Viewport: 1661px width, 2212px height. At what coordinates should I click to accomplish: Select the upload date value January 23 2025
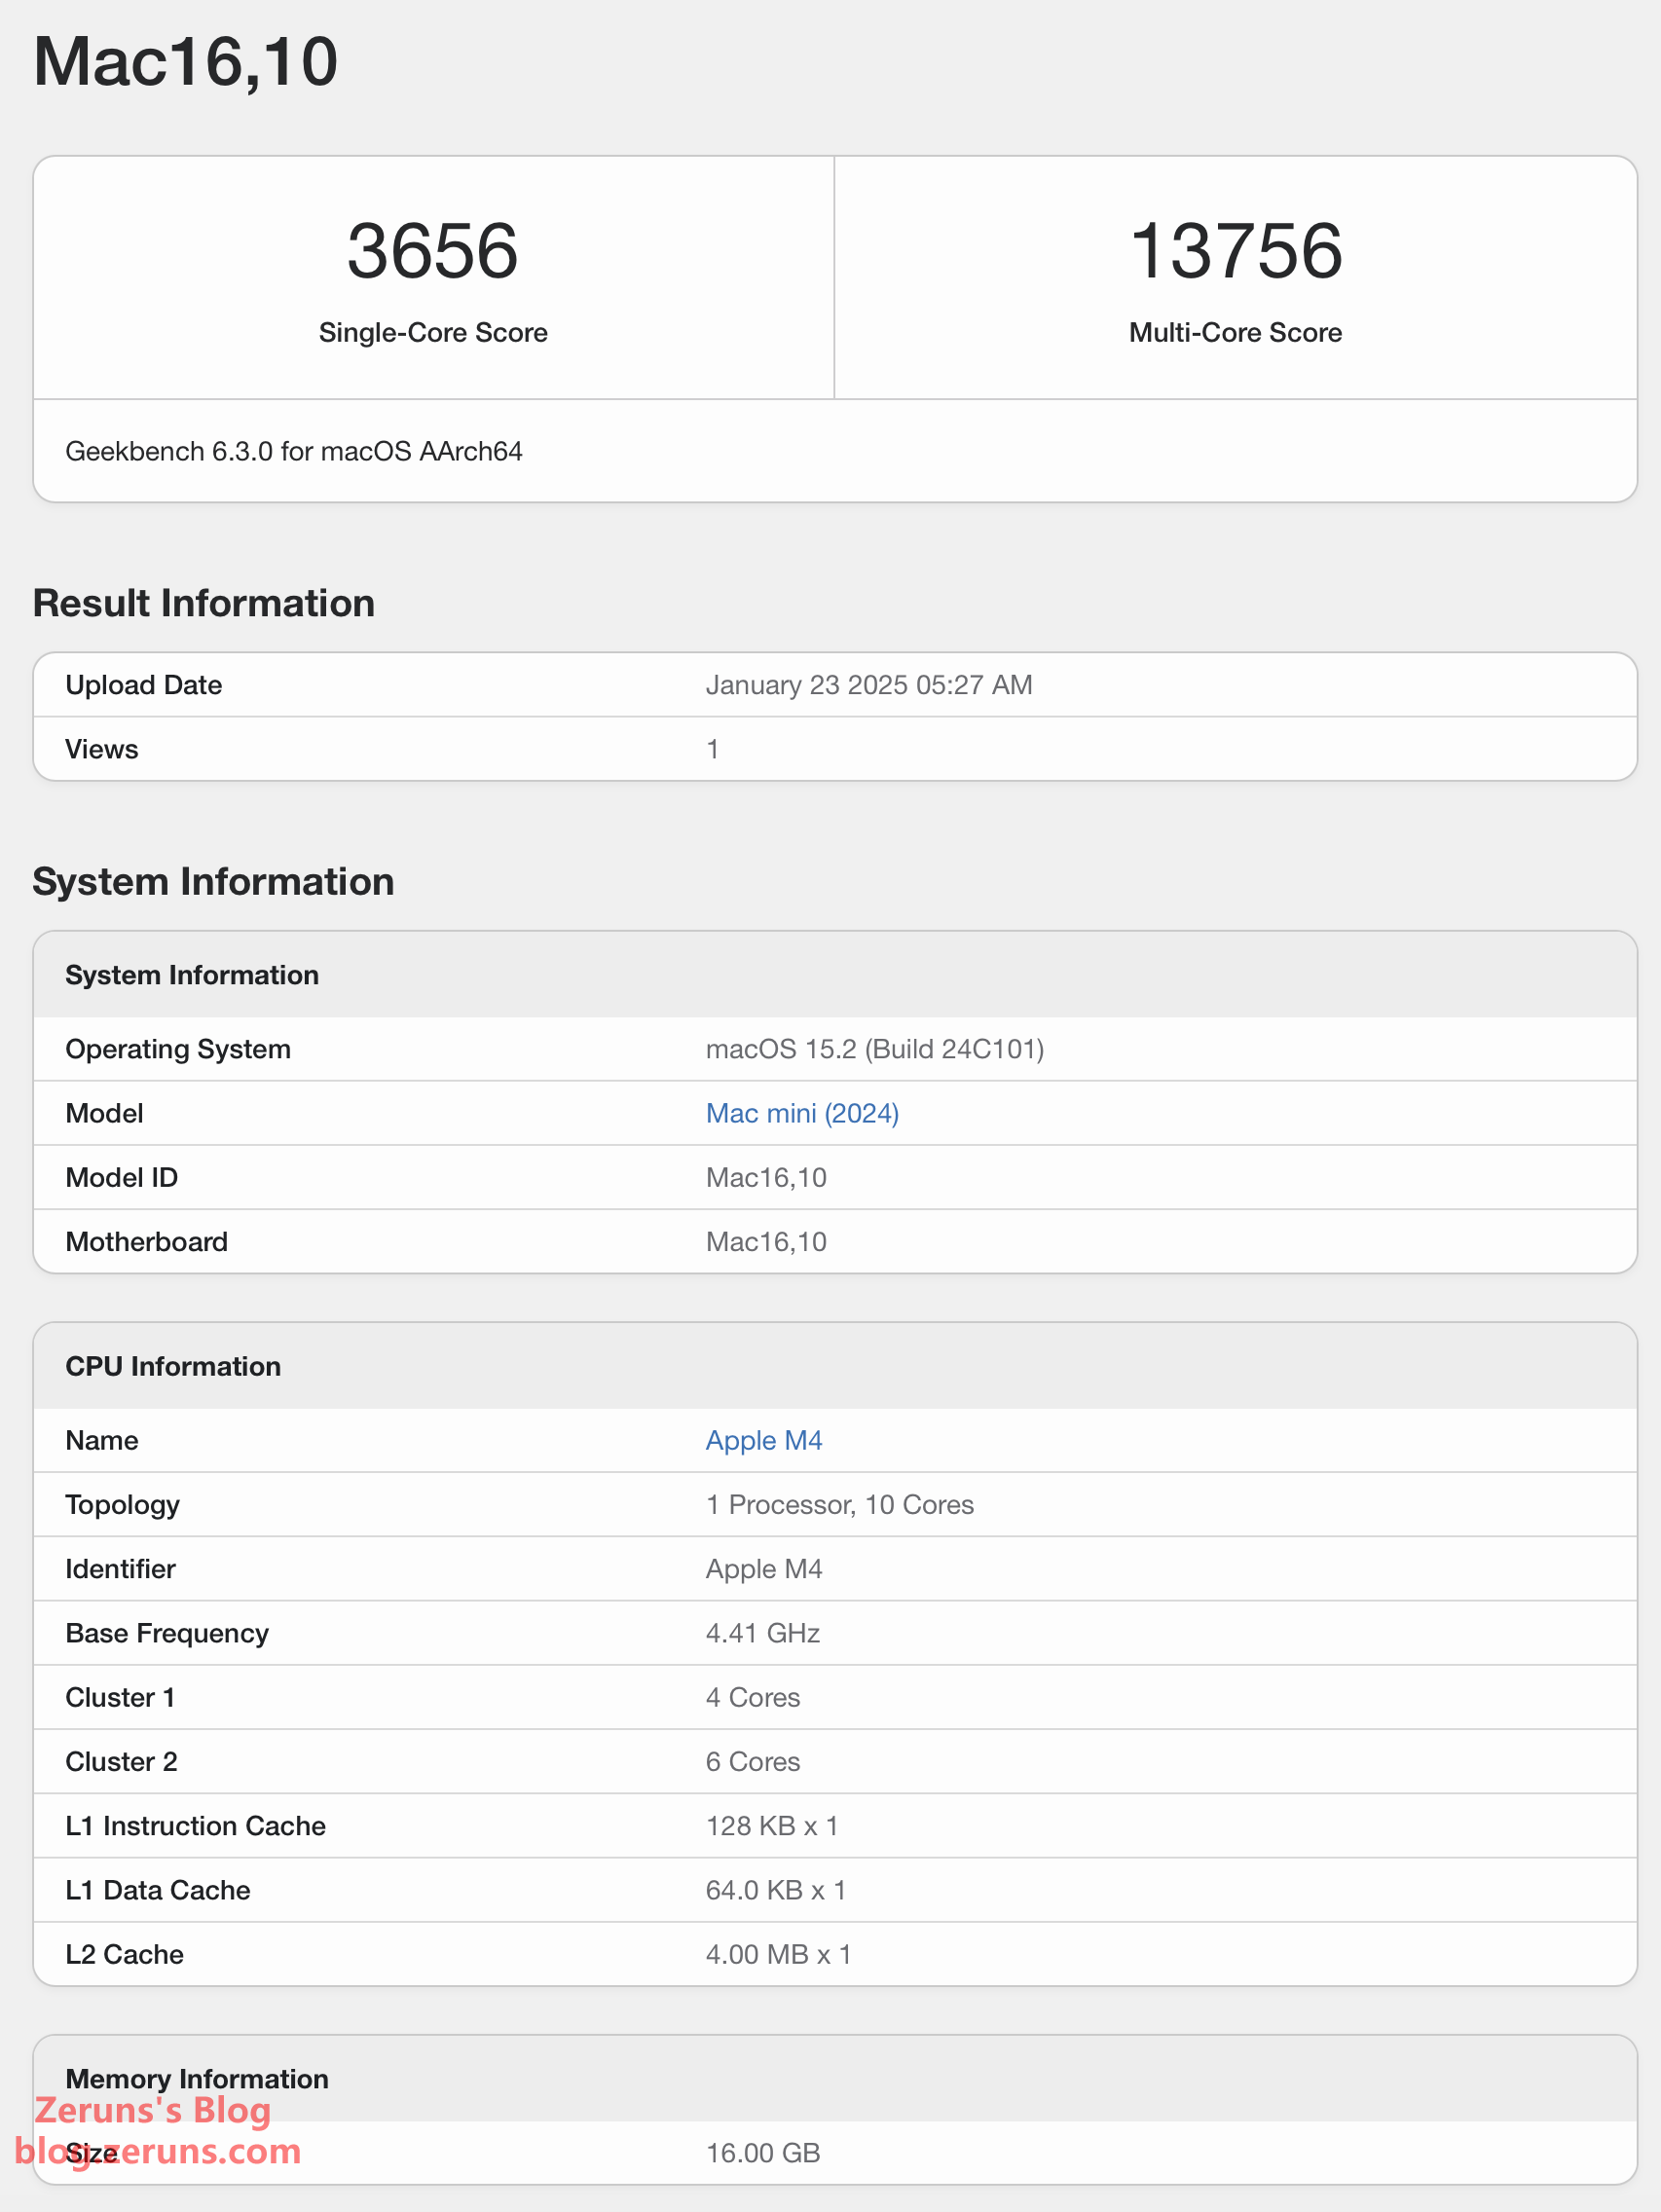point(868,685)
